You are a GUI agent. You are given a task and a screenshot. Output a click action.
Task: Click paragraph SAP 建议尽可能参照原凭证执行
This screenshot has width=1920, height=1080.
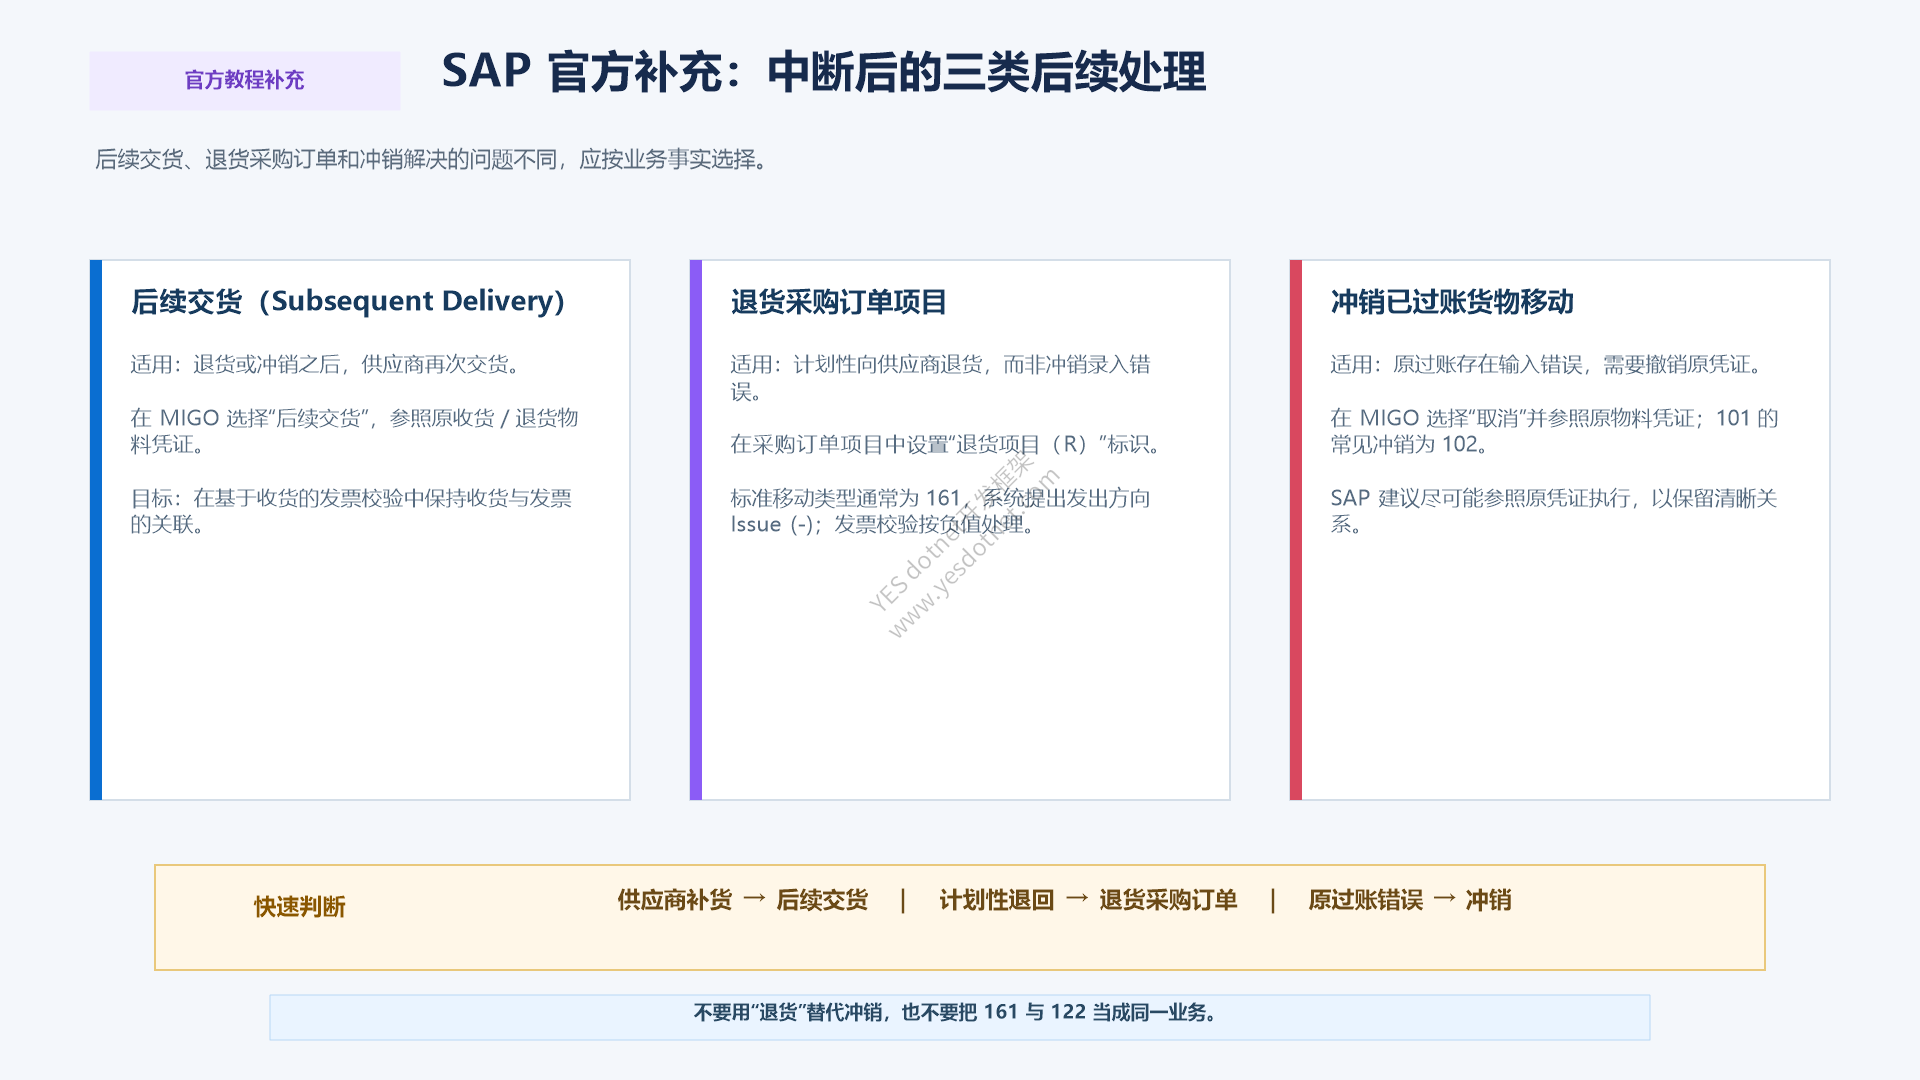click(x=1553, y=511)
